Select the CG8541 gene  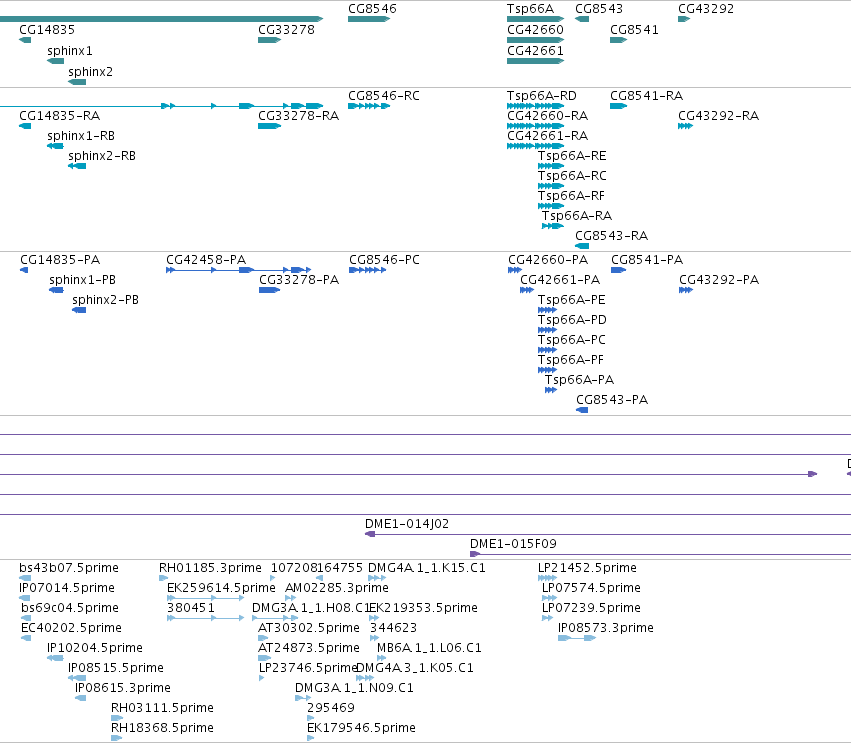618,40
